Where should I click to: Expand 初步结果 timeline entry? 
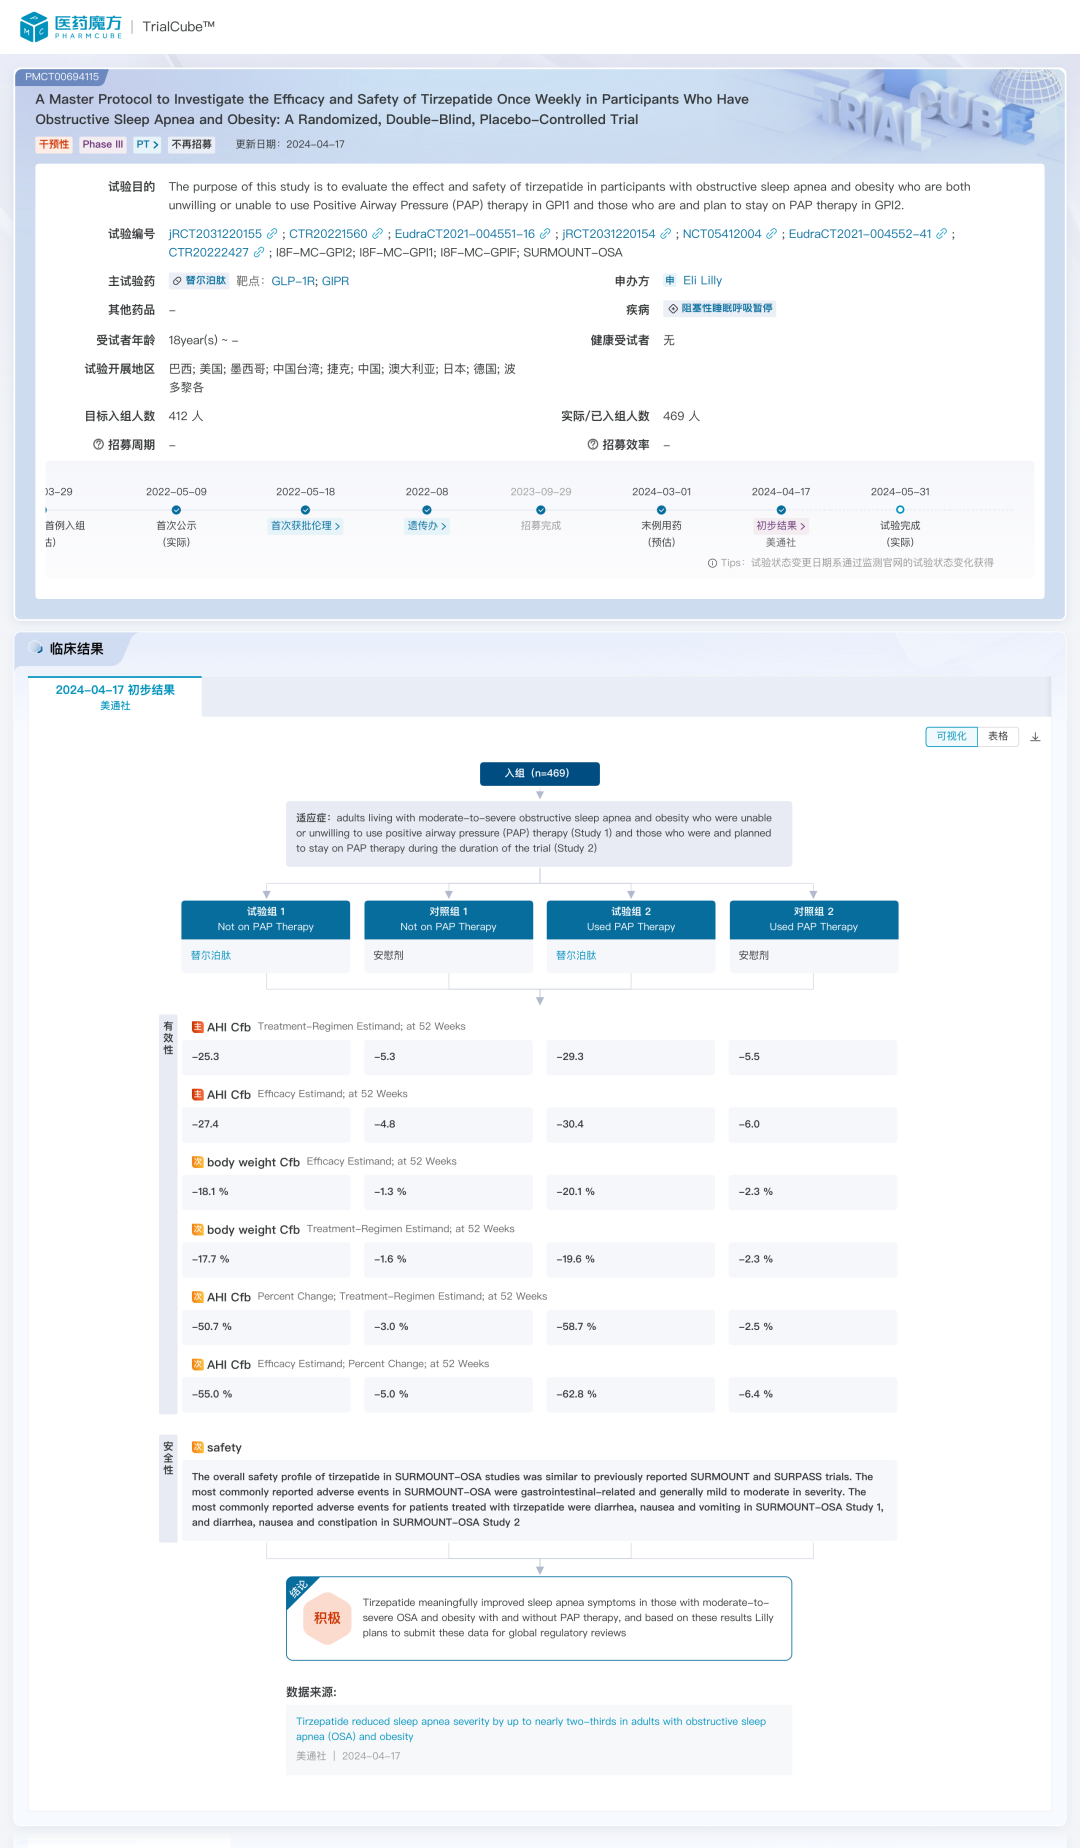(781, 526)
